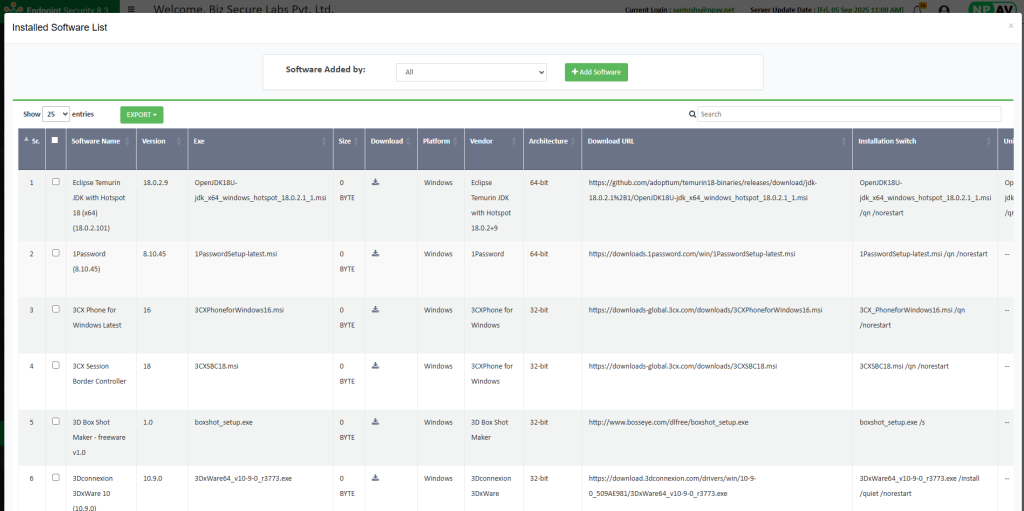The width and height of the screenshot is (1024, 511).
Task: Open the Eclipse Temurin GitHub download URL
Action: 703,190
